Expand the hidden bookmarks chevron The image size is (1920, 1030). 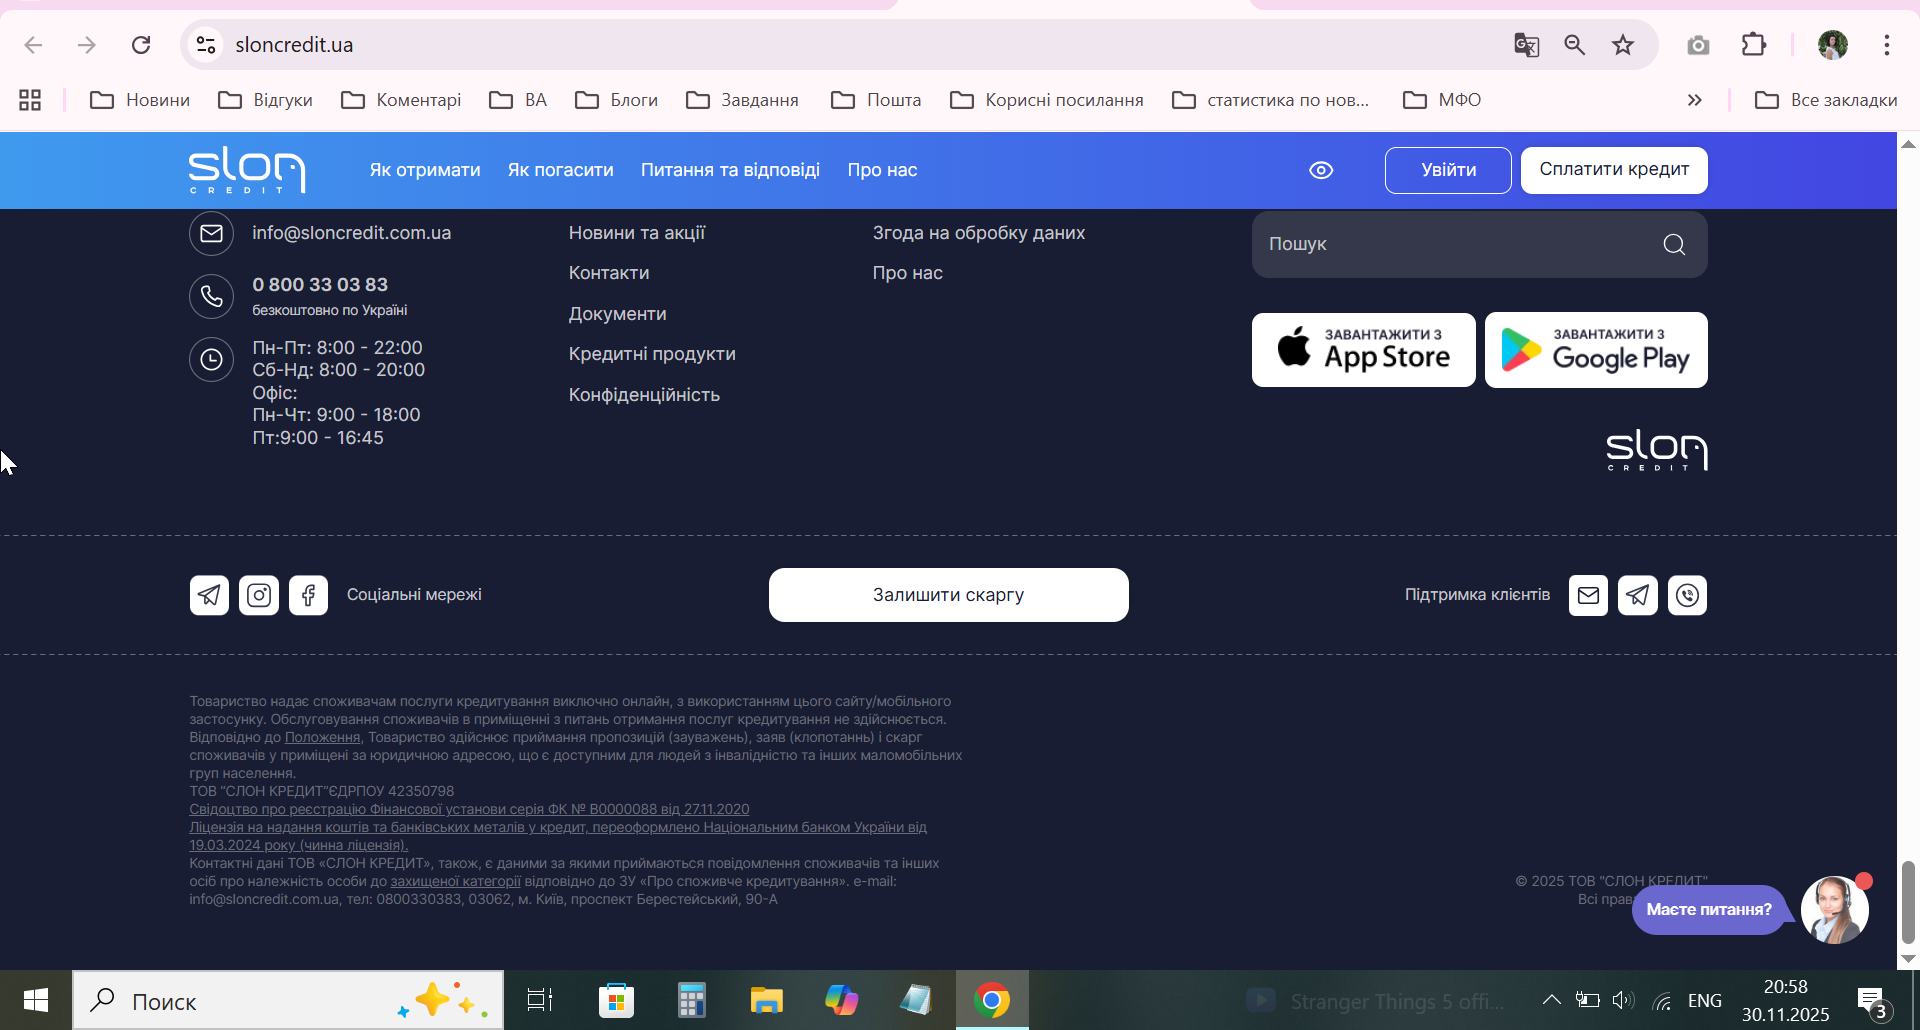coord(1694,100)
